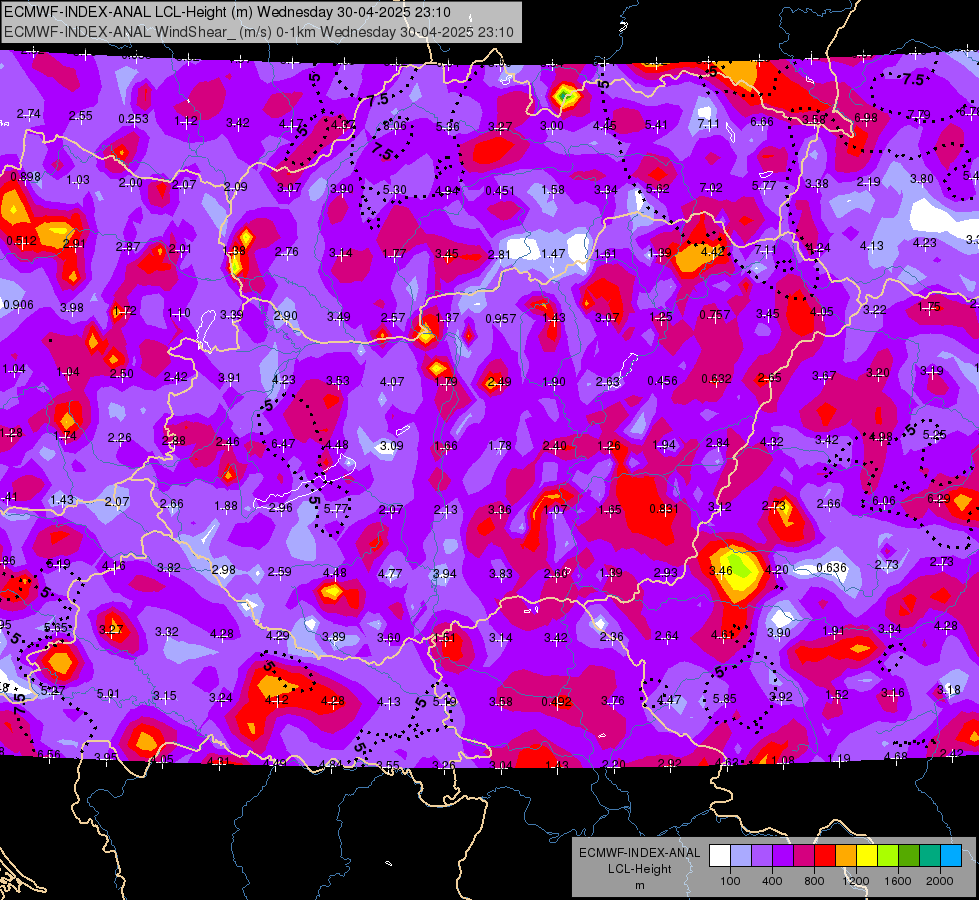Click the wind shear value 0.757
Screen dimensions: 979x900
click(x=715, y=314)
